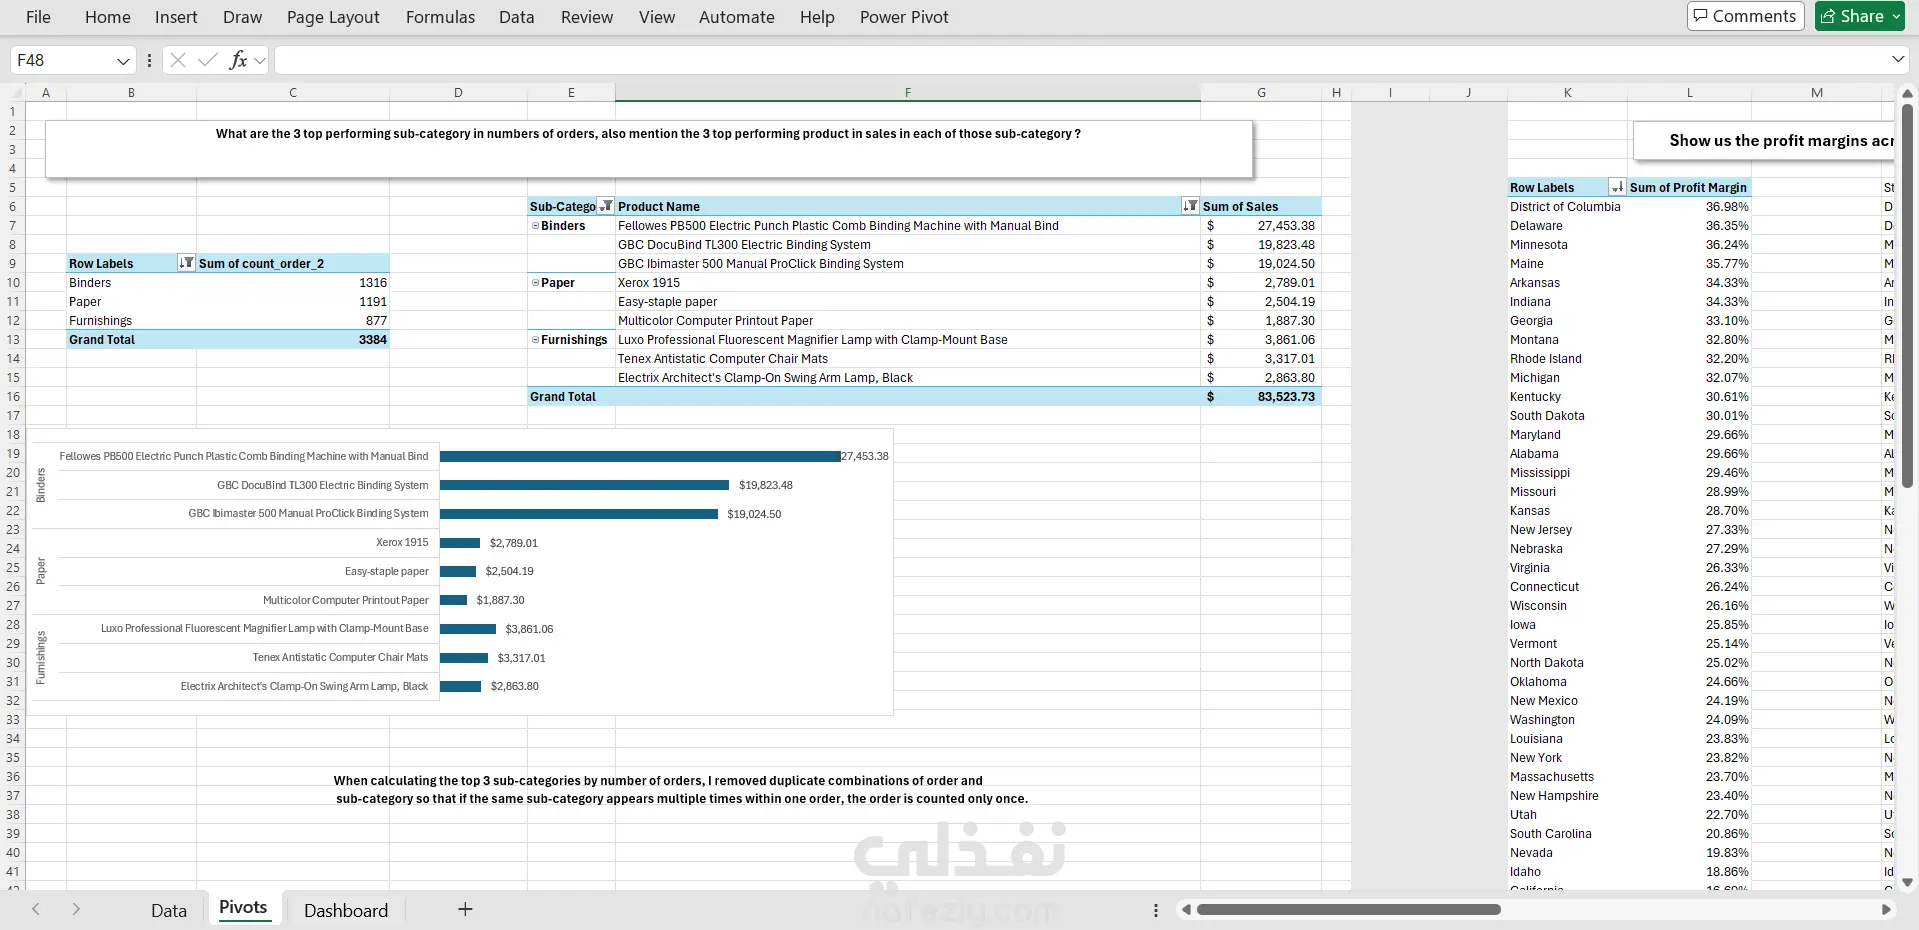The width and height of the screenshot is (1919, 930).
Task: Click the District of Columbia row label
Action: 1565,207
